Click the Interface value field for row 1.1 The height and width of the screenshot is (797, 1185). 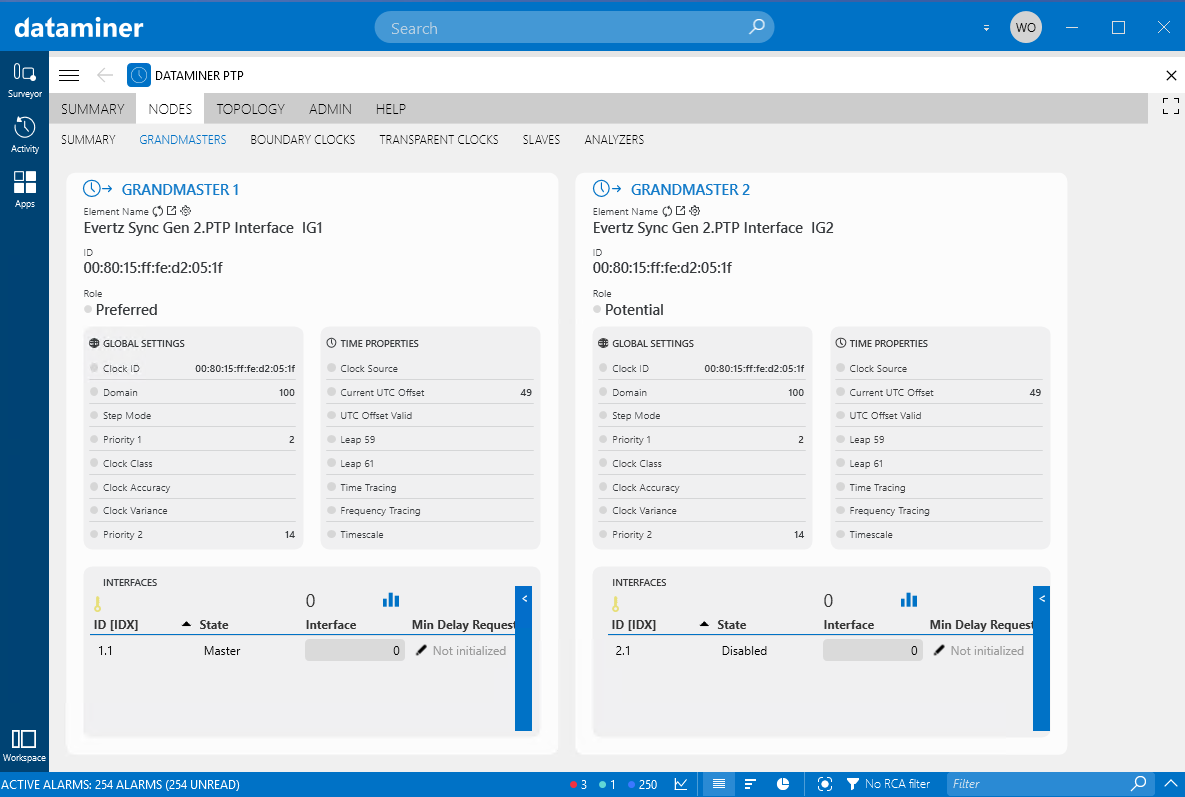(x=354, y=650)
